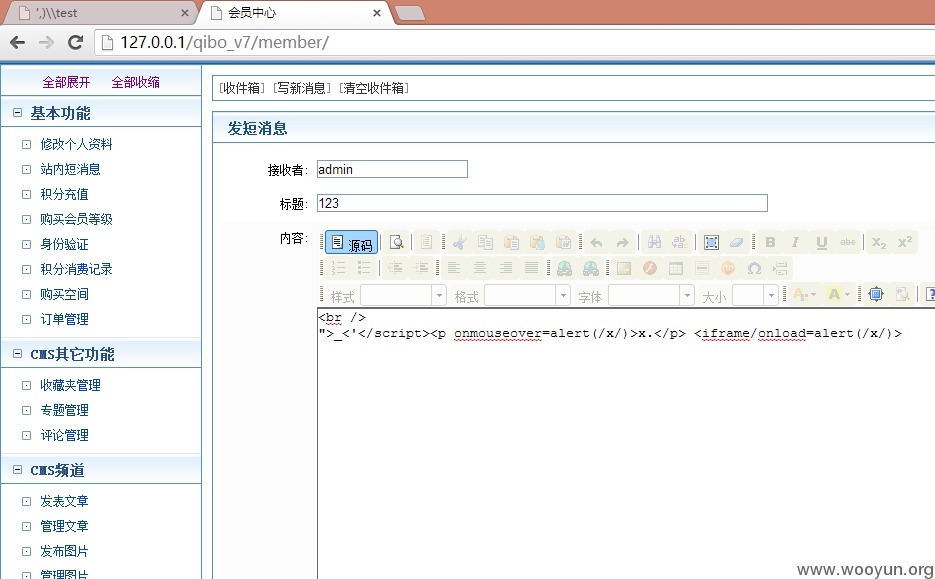Click the Select All icon
Screen dimensions: 935x579
click(x=711, y=242)
